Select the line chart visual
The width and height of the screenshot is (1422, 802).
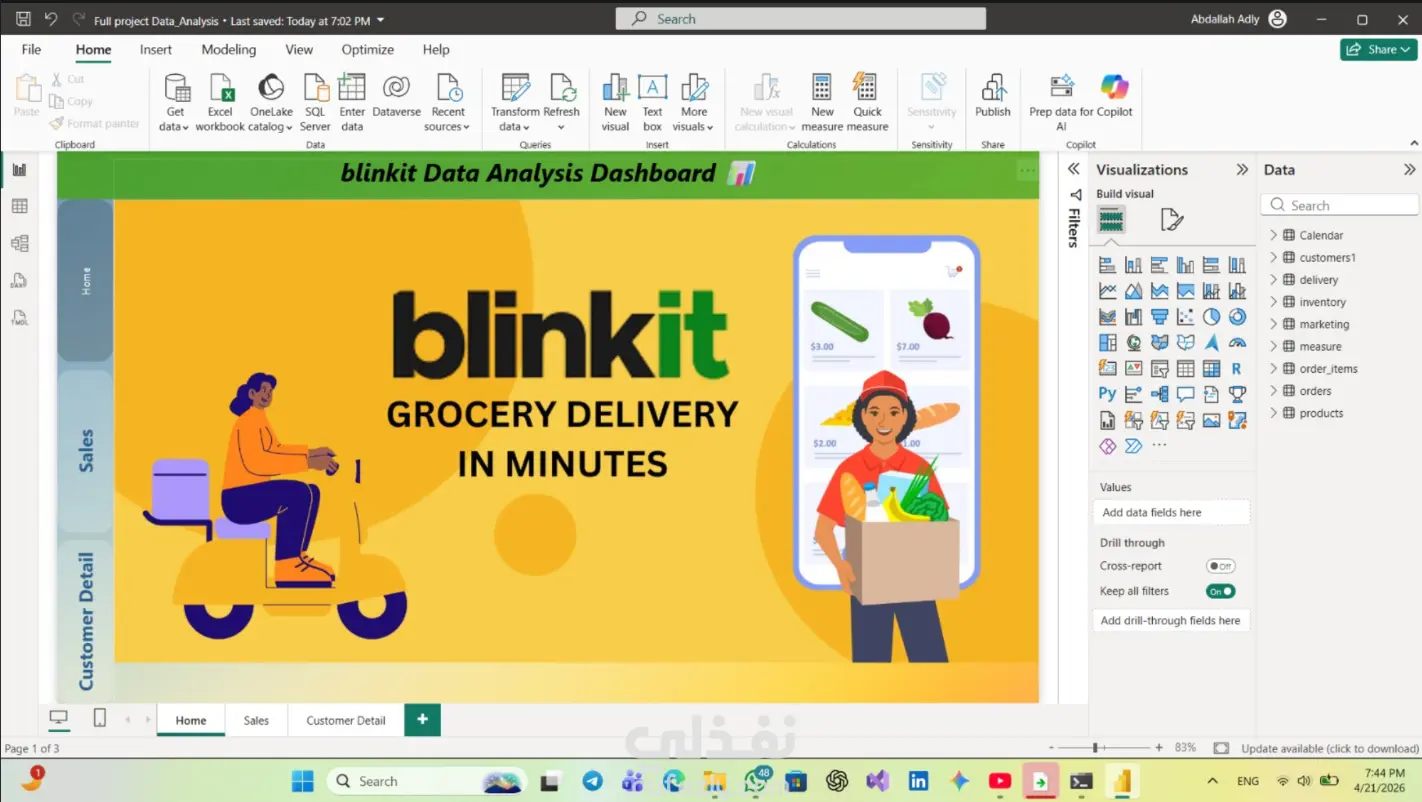[1107, 291]
